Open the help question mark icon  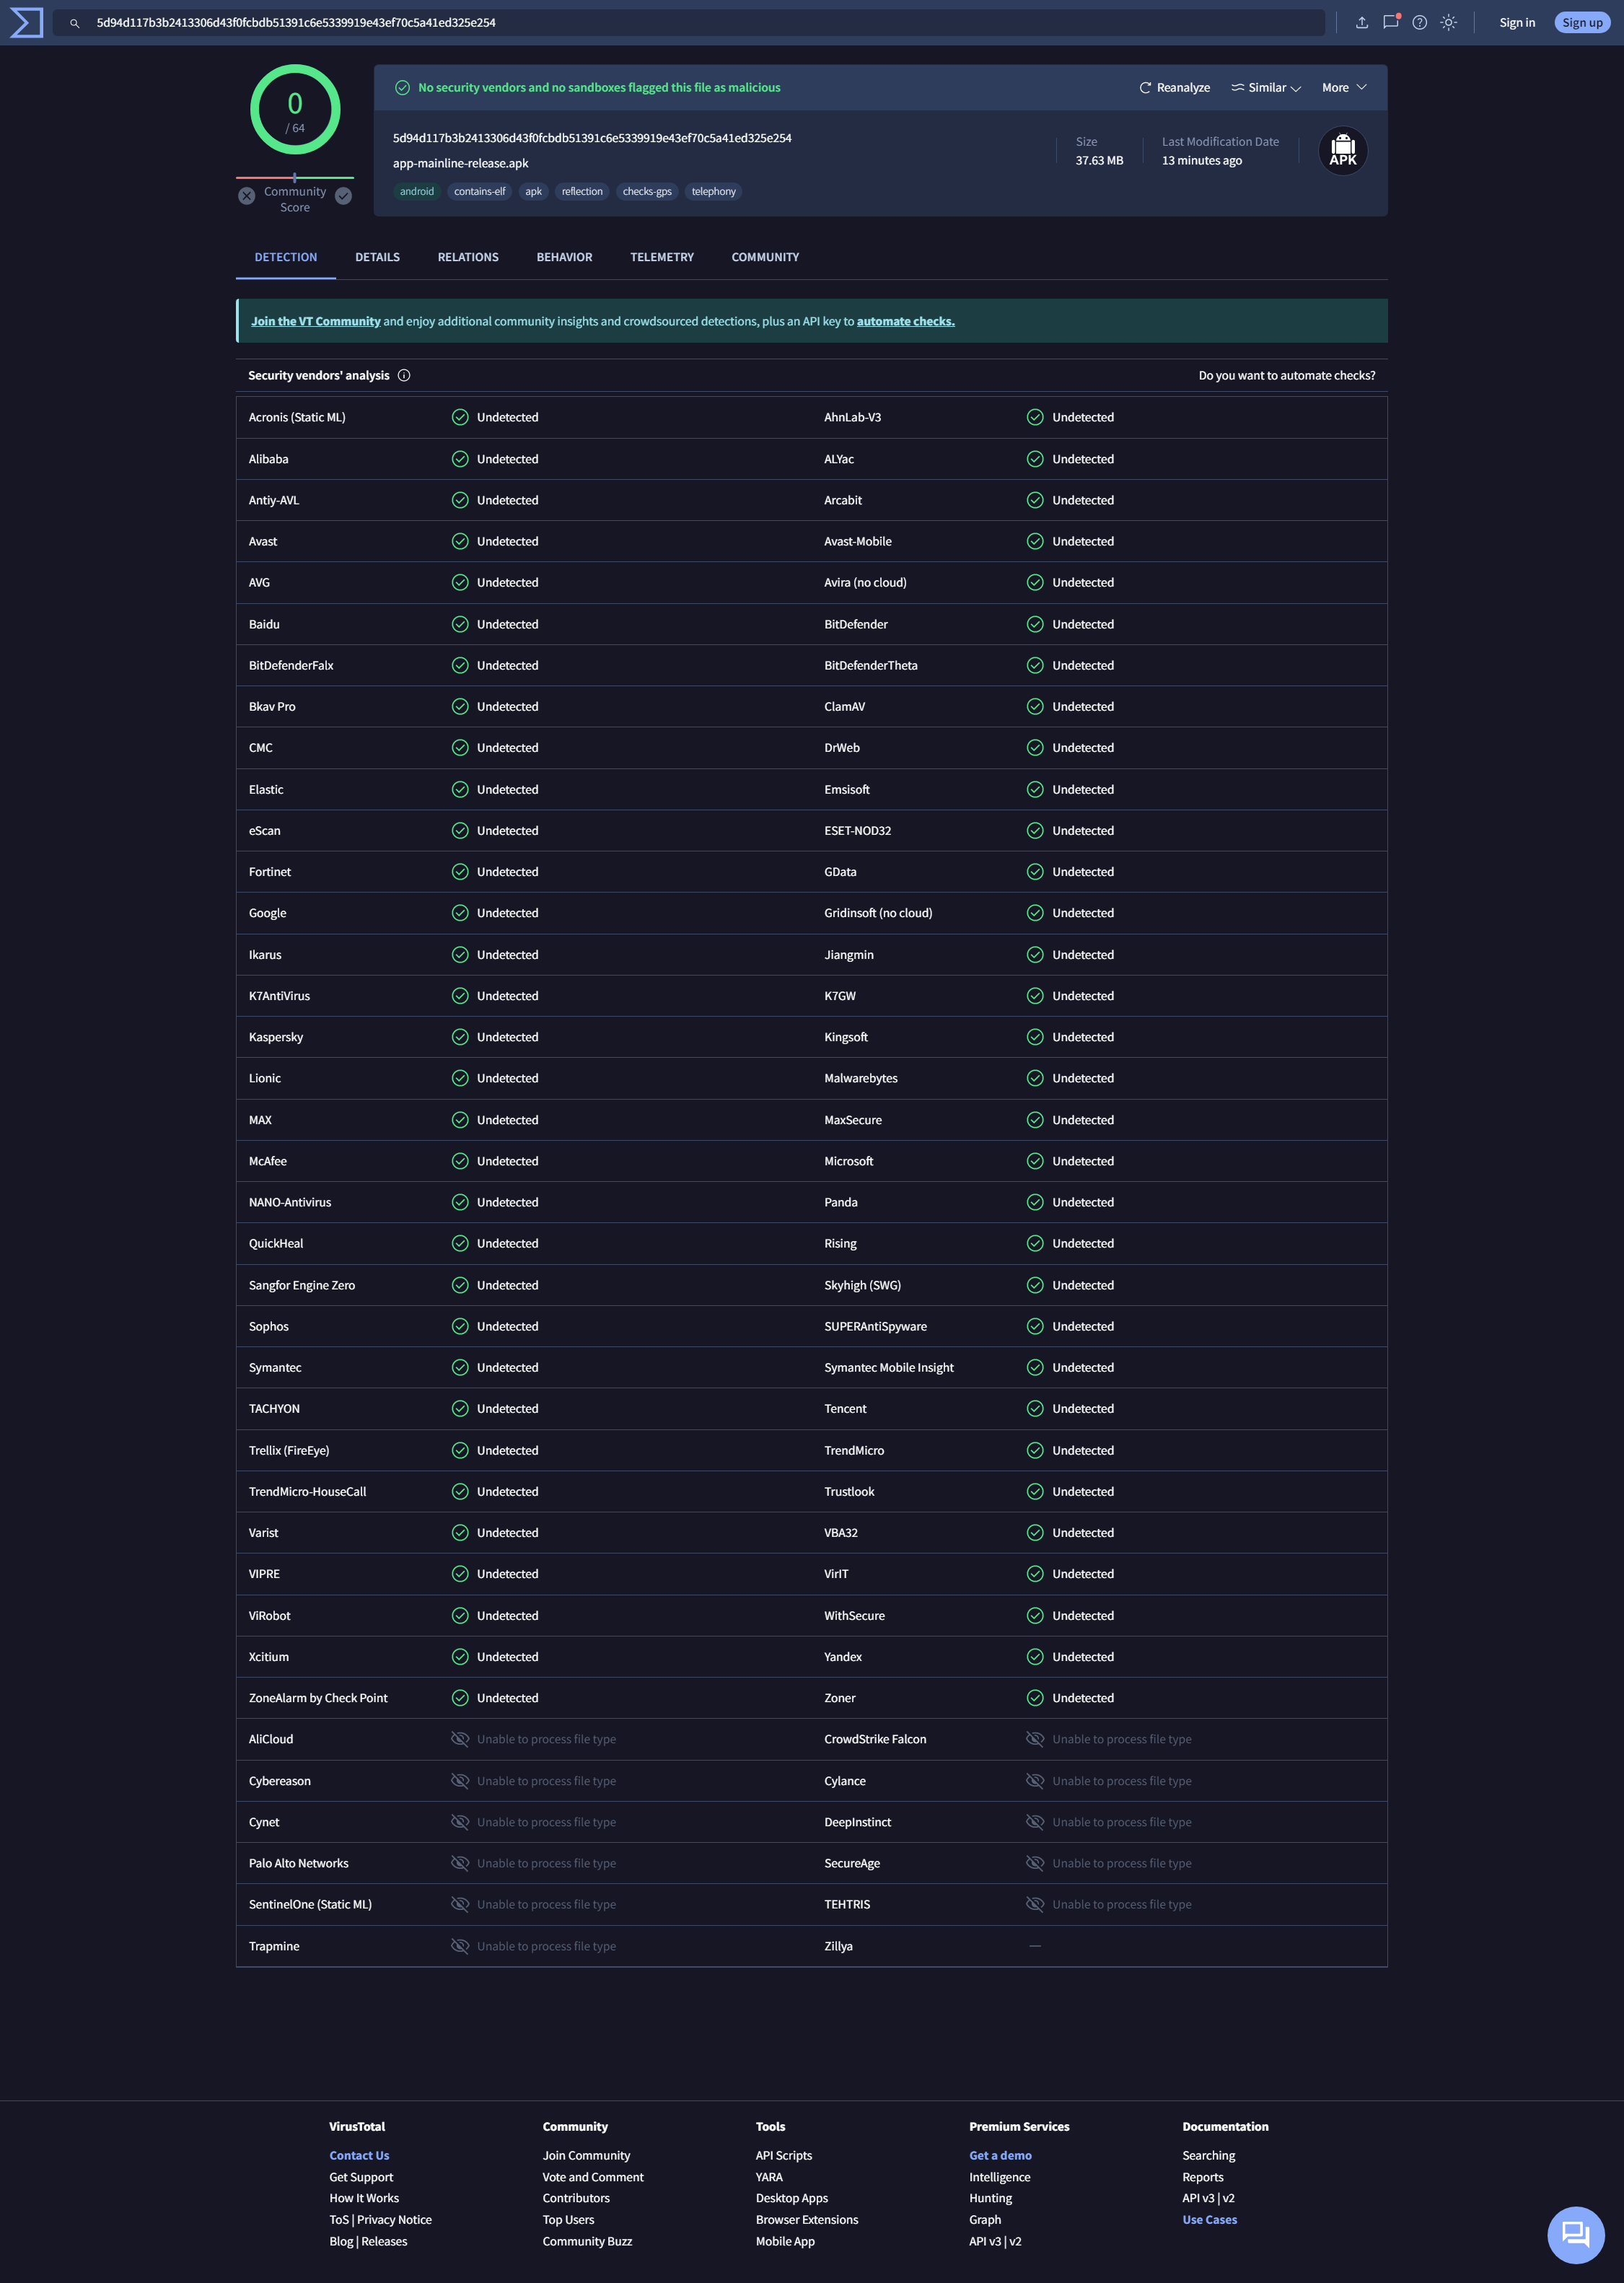[x=1419, y=22]
